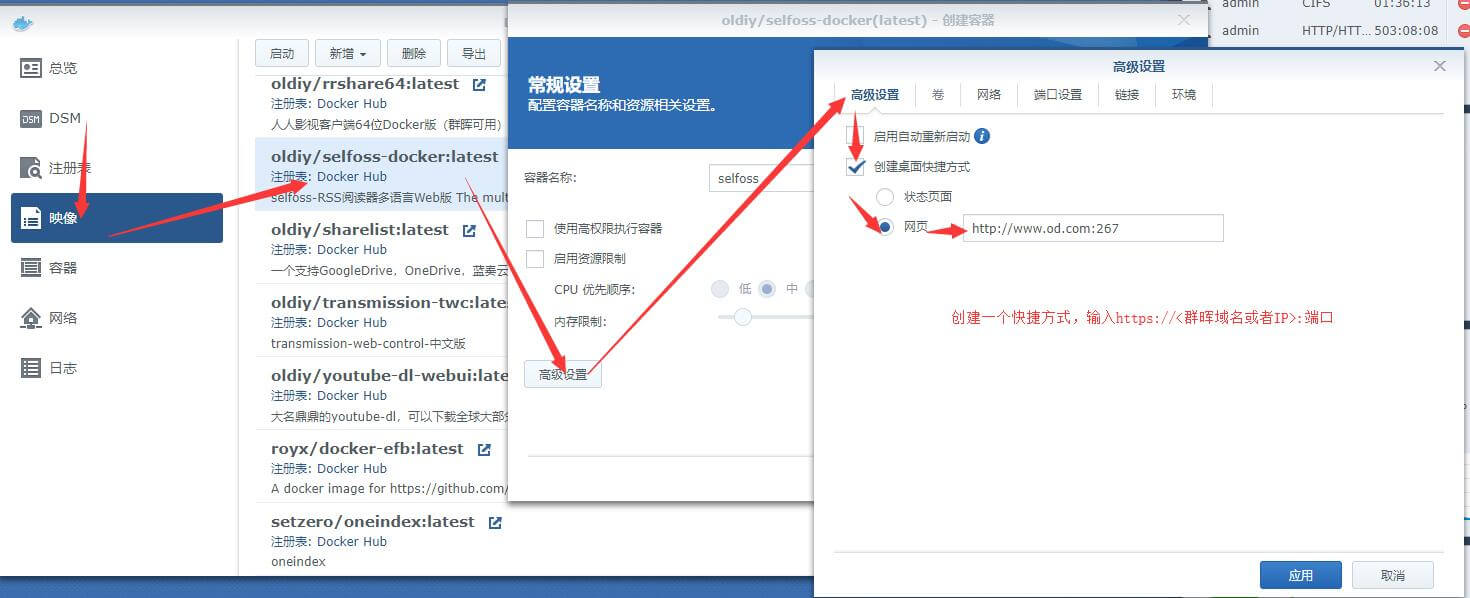This screenshot has height=598, width=1470.
Task: Click the 取消 cancel button
Action: click(1392, 575)
